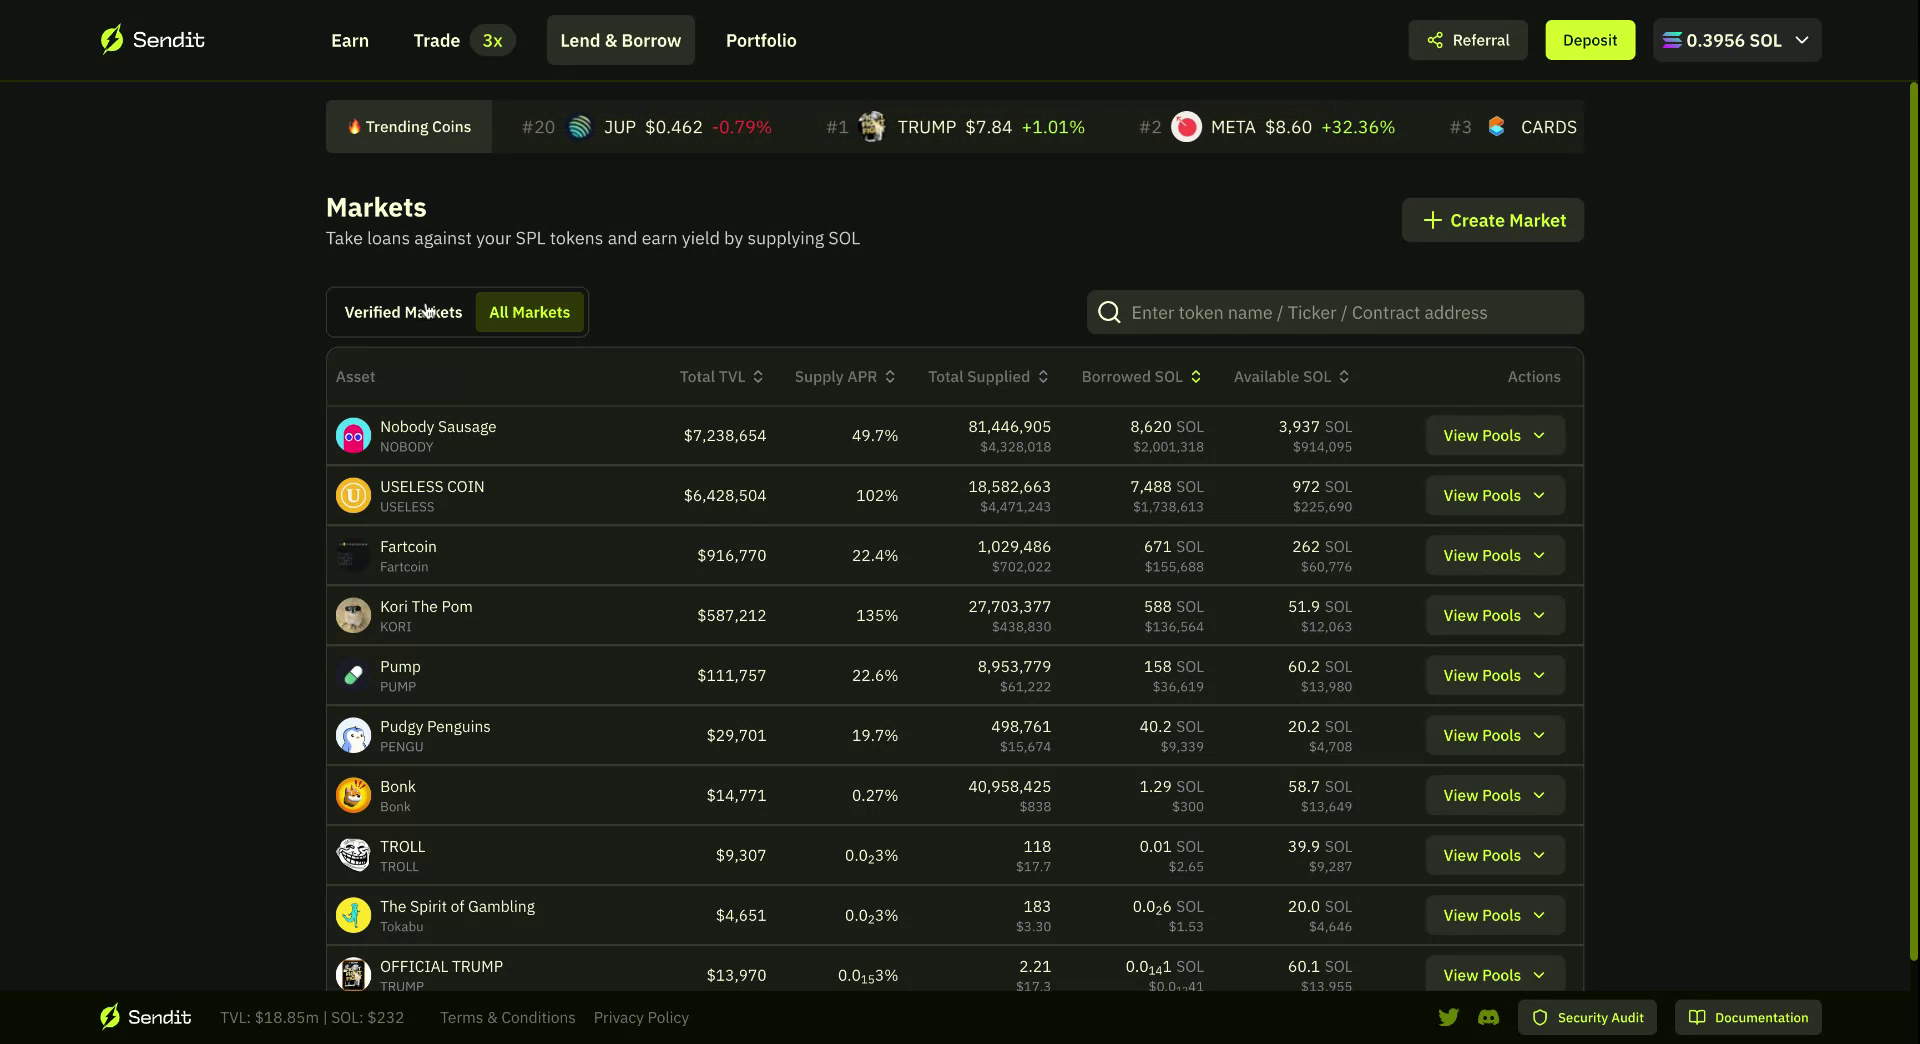Open Twitter from the footer icon
This screenshot has height=1044, width=1920.
coord(1448,1017)
